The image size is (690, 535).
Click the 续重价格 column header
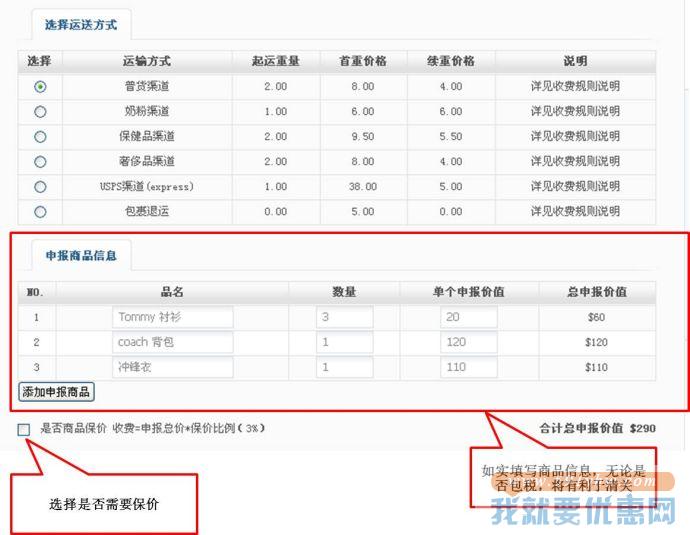pos(451,61)
